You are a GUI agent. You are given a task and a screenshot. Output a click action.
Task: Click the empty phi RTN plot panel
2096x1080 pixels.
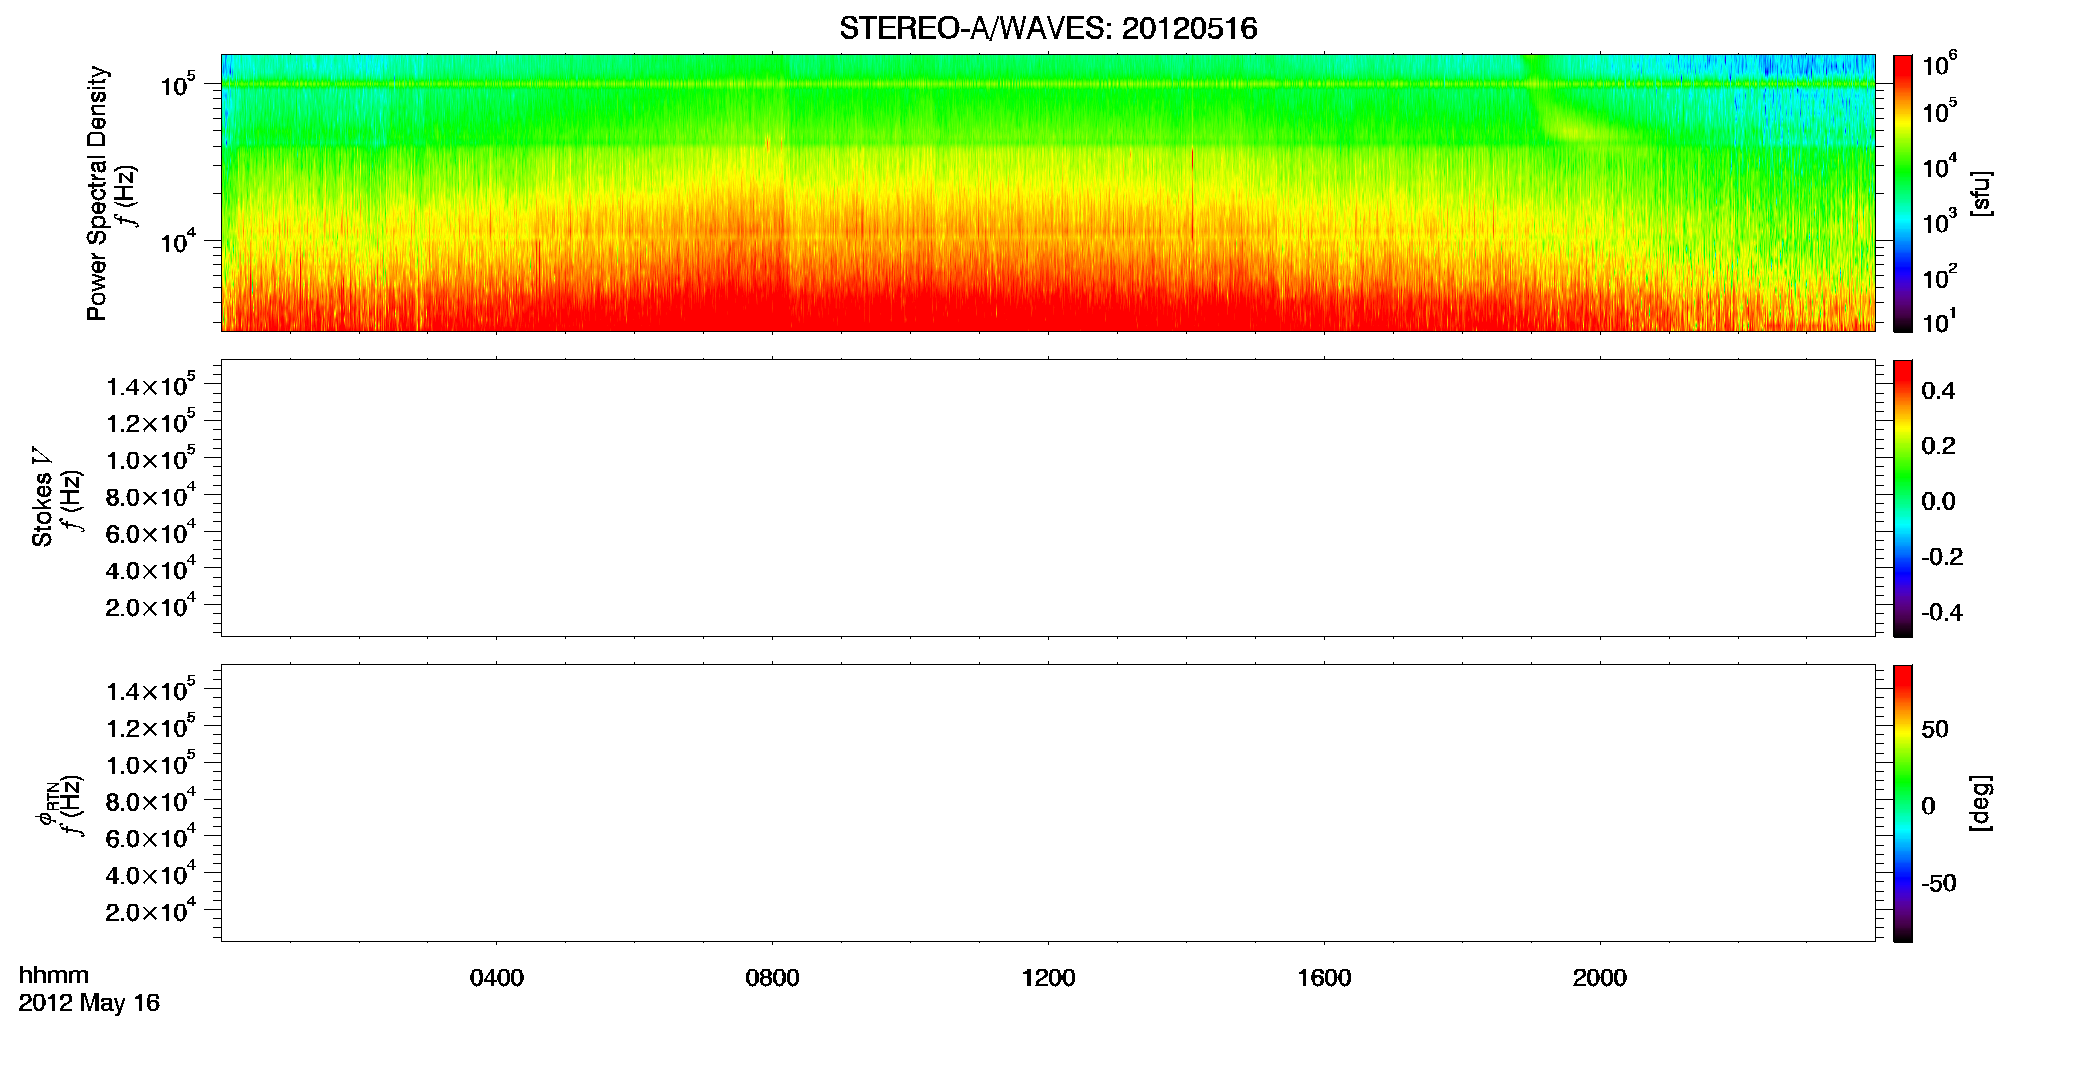click(1048, 803)
